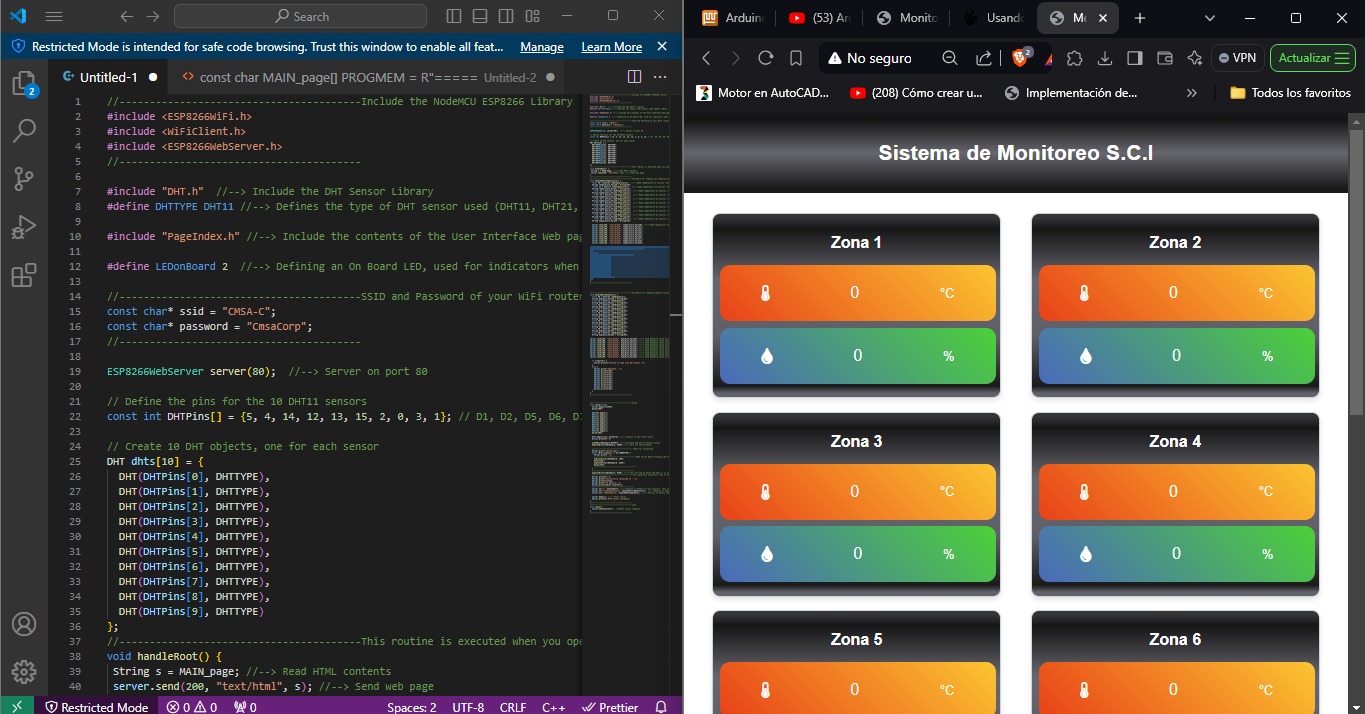Open the editor's more actions ellipsis menu
The image size is (1365, 714).
[x=659, y=76]
